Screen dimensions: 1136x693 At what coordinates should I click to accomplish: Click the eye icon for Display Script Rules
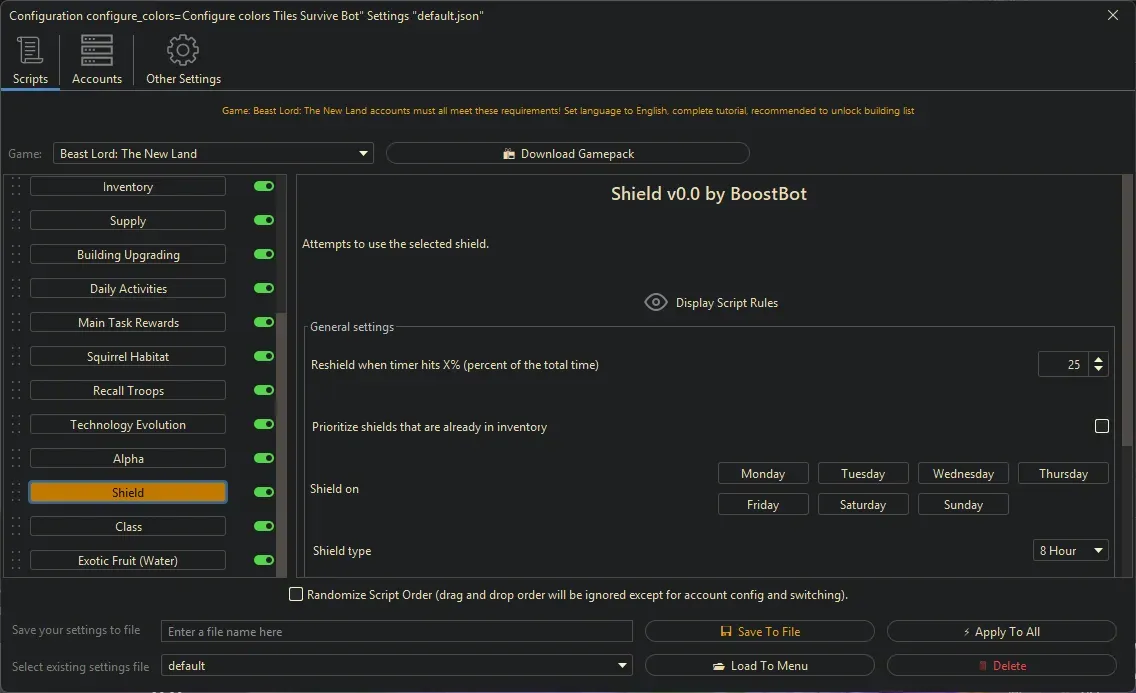pos(656,302)
